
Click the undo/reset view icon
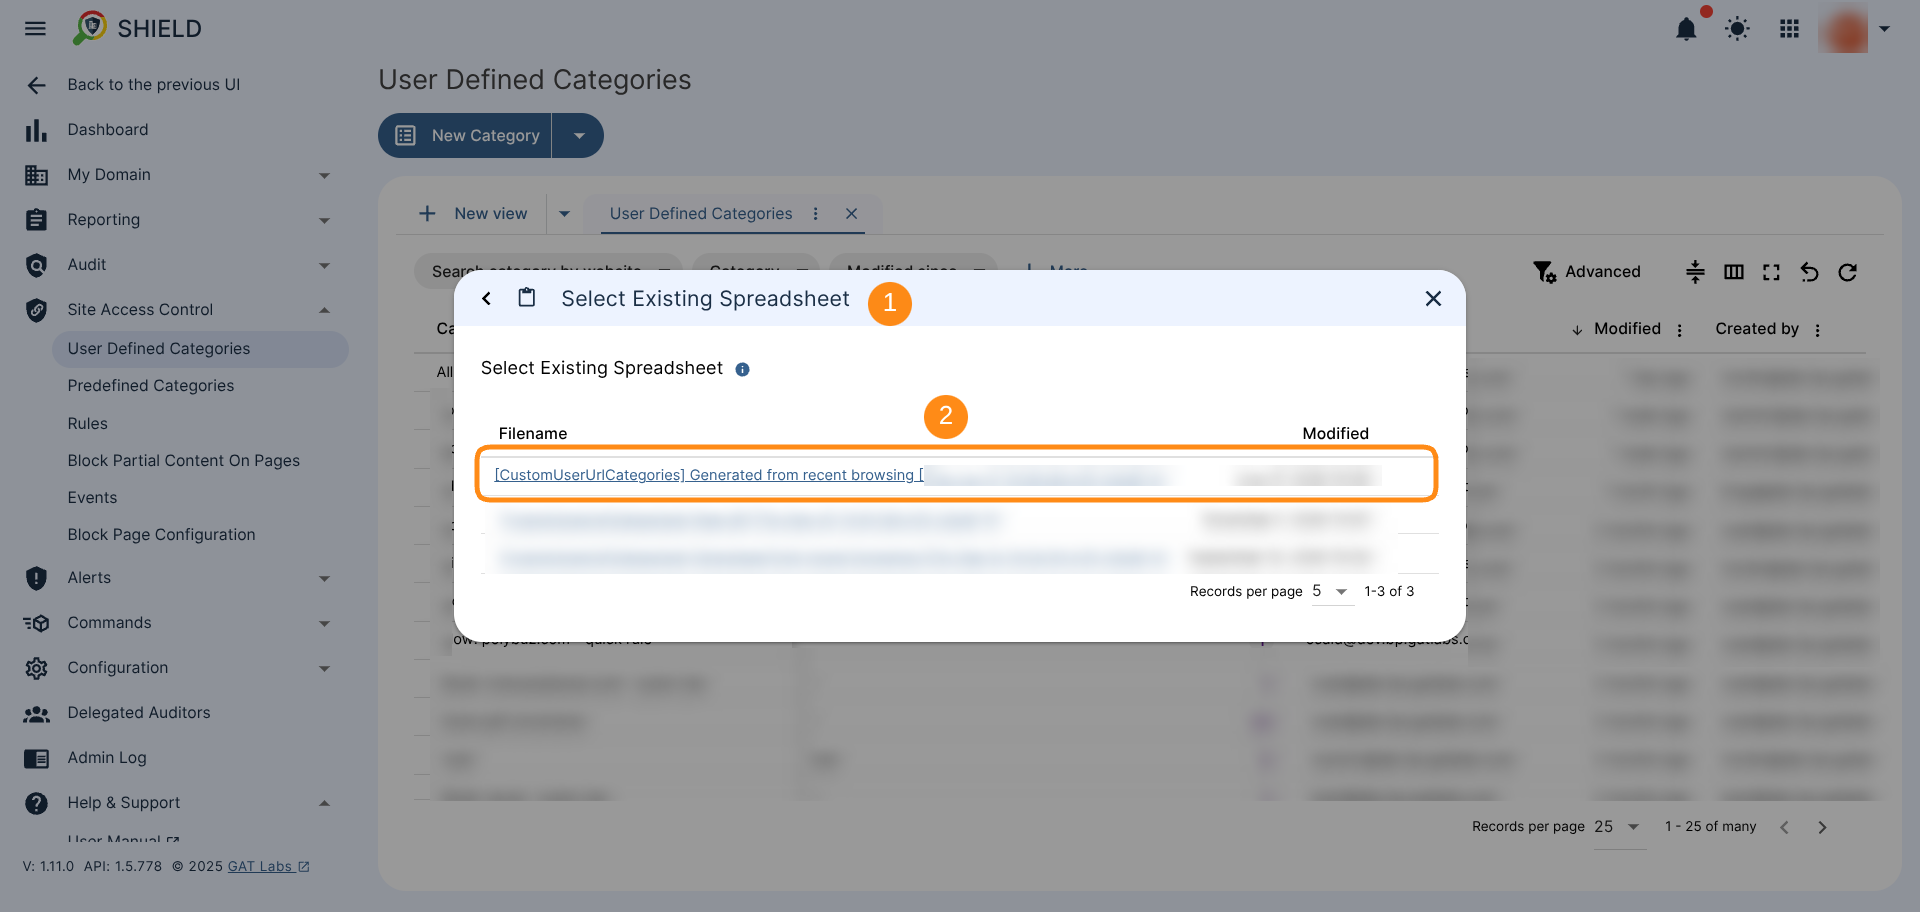(x=1809, y=272)
